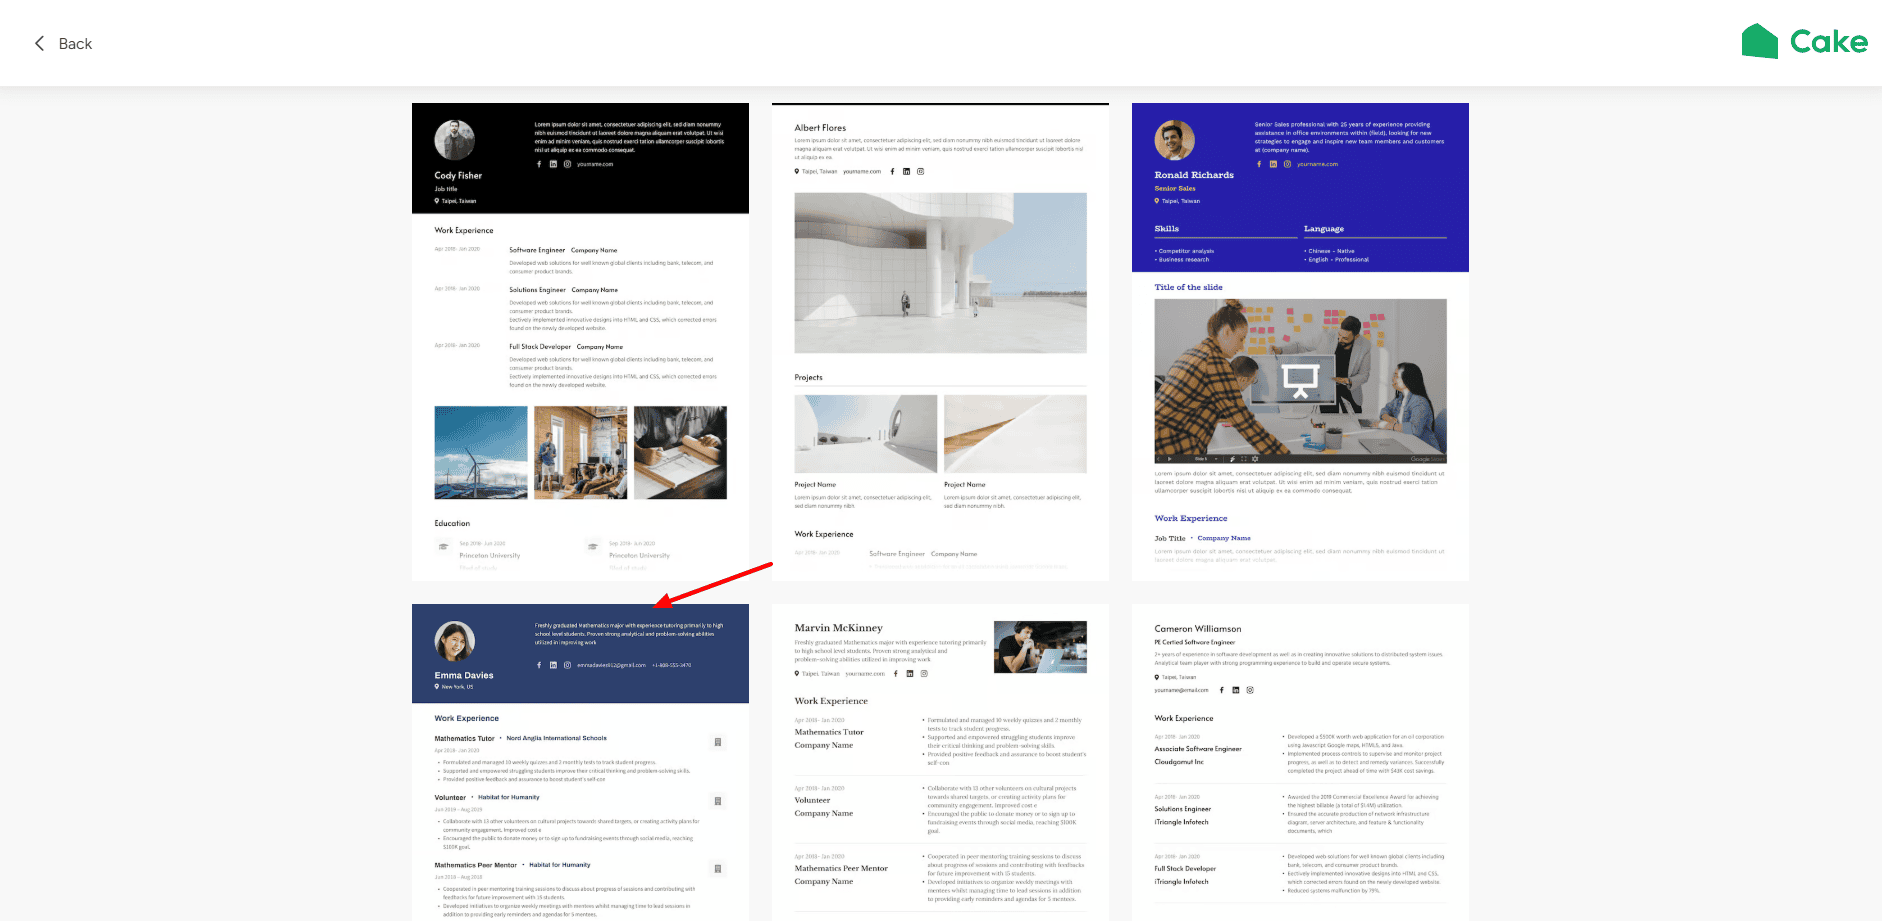Go back using the Back button
This screenshot has width=1882, height=921.
[63, 44]
